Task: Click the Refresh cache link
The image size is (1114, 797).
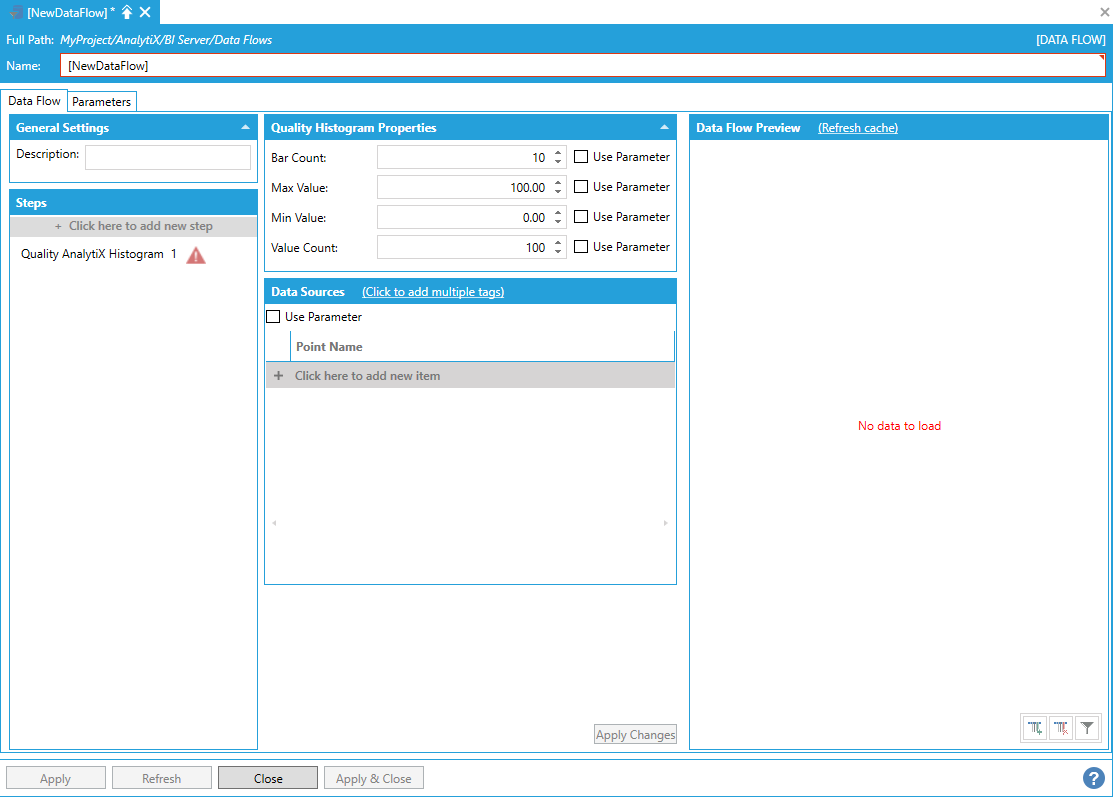Action: tap(857, 128)
